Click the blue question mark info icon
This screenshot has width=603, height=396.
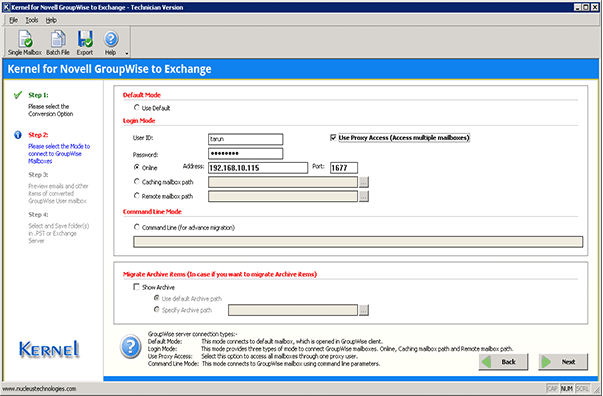click(x=130, y=347)
